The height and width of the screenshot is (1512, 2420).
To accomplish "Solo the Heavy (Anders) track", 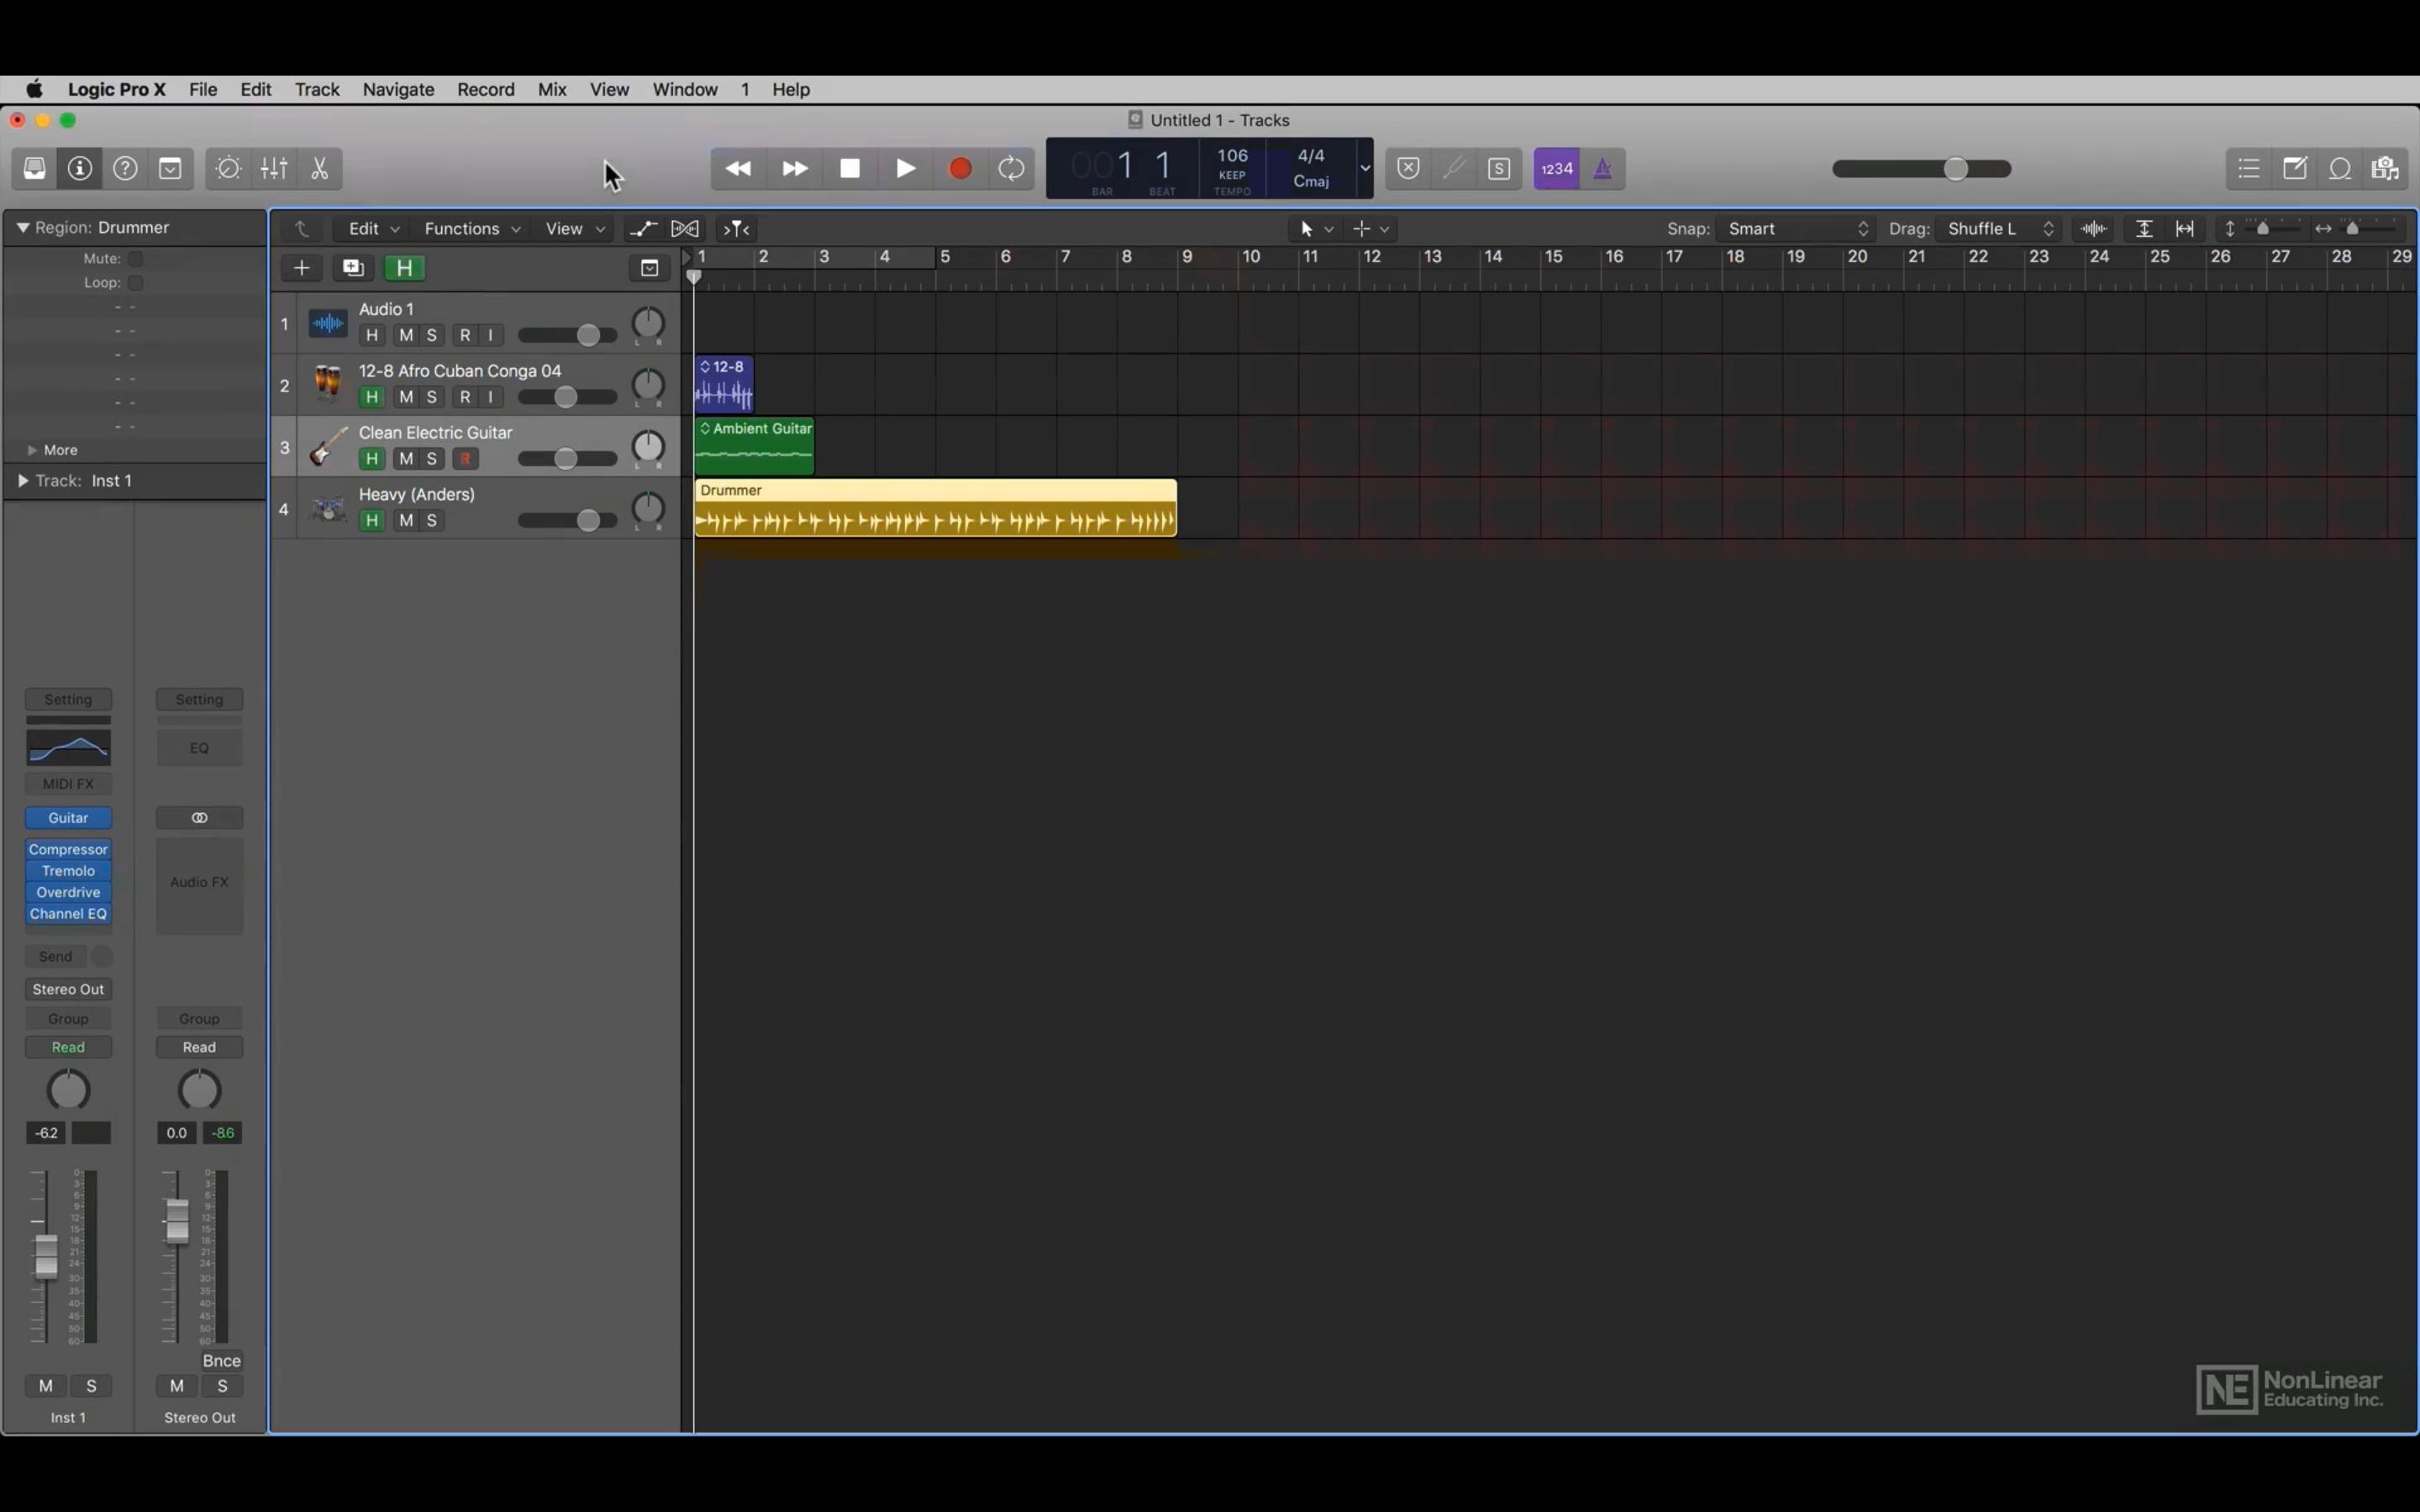I will click(x=432, y=521).
